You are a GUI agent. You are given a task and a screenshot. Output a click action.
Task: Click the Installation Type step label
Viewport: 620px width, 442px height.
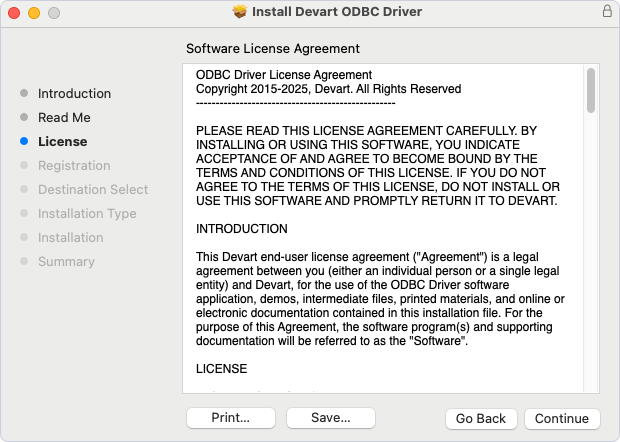(x=87, y=213)
